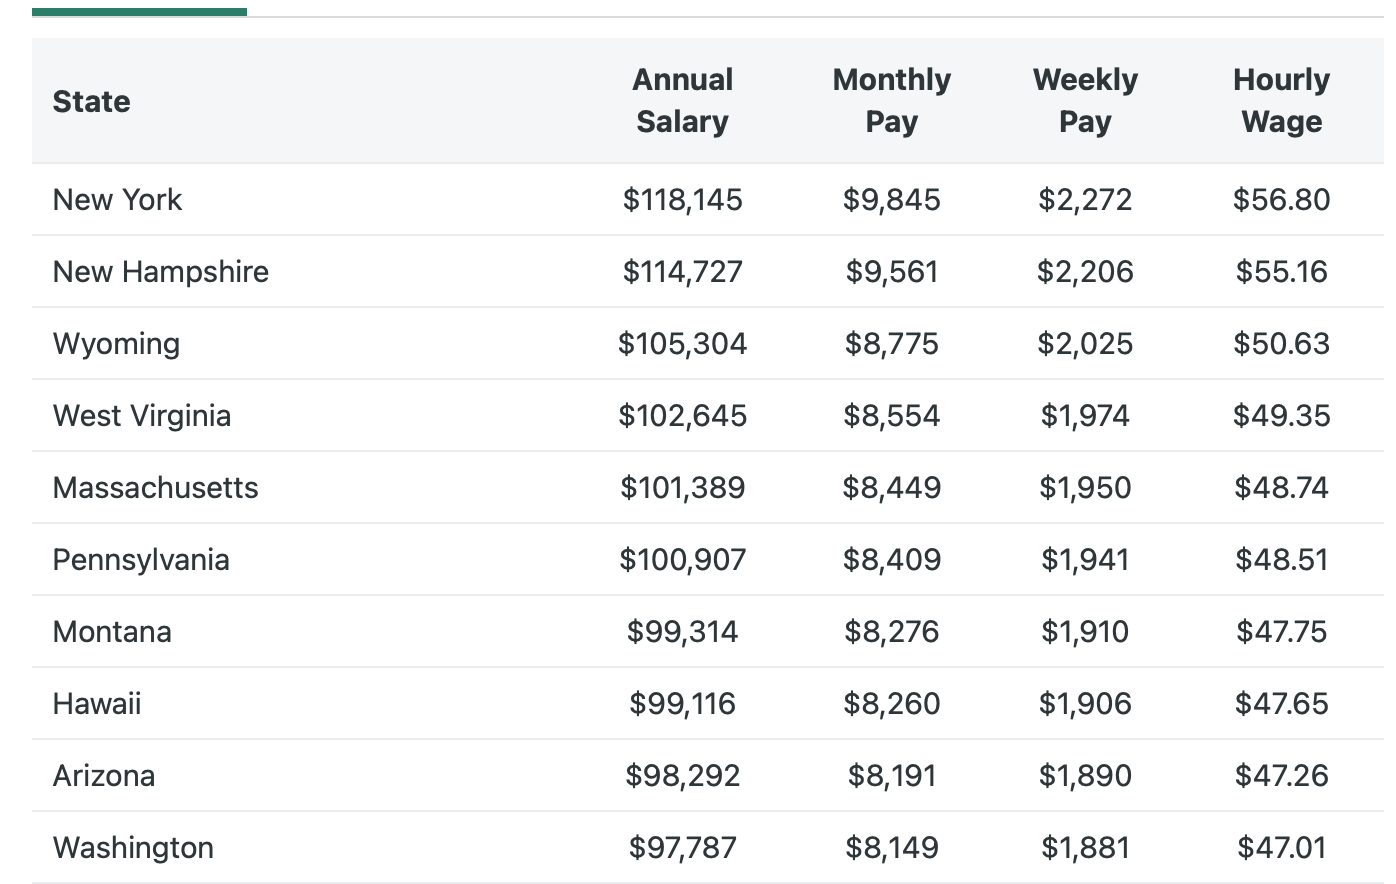Click the Annual Salary column header
Image resolution: width=1396 pixels, height=884 pixels.
click(682, 100)
